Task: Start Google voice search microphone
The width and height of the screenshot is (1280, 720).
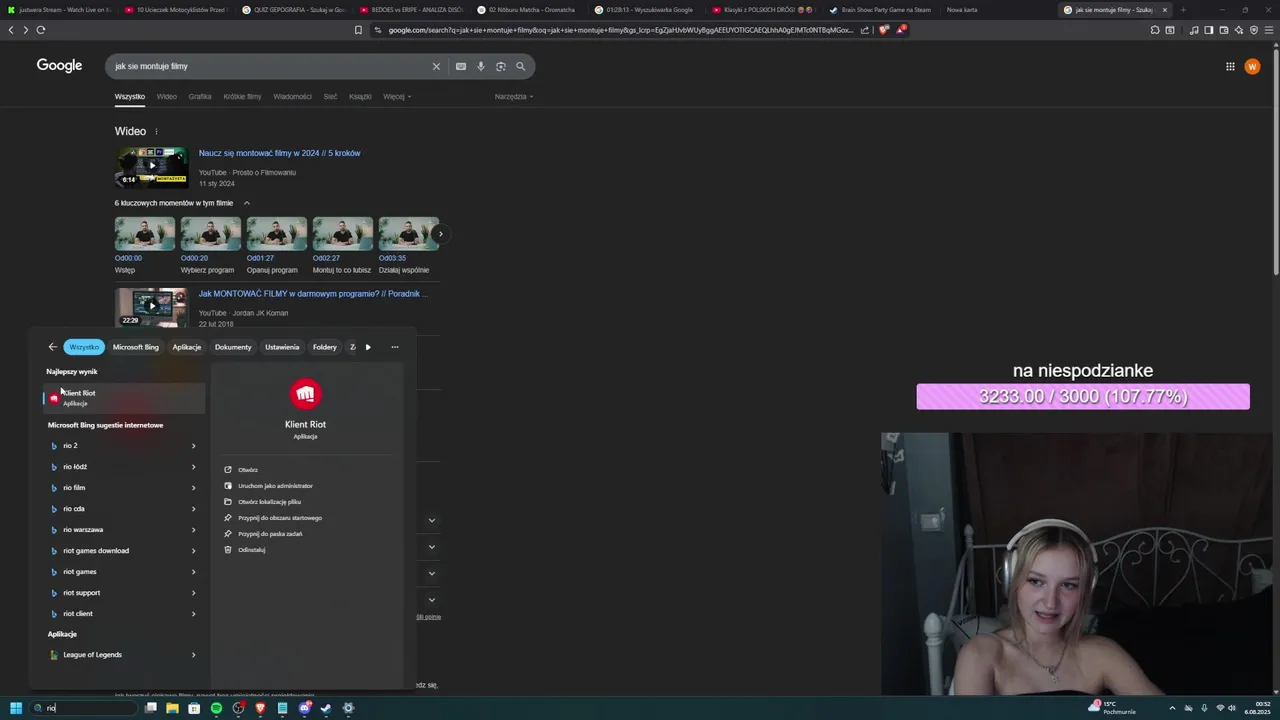Action: [x=481, y=66]
